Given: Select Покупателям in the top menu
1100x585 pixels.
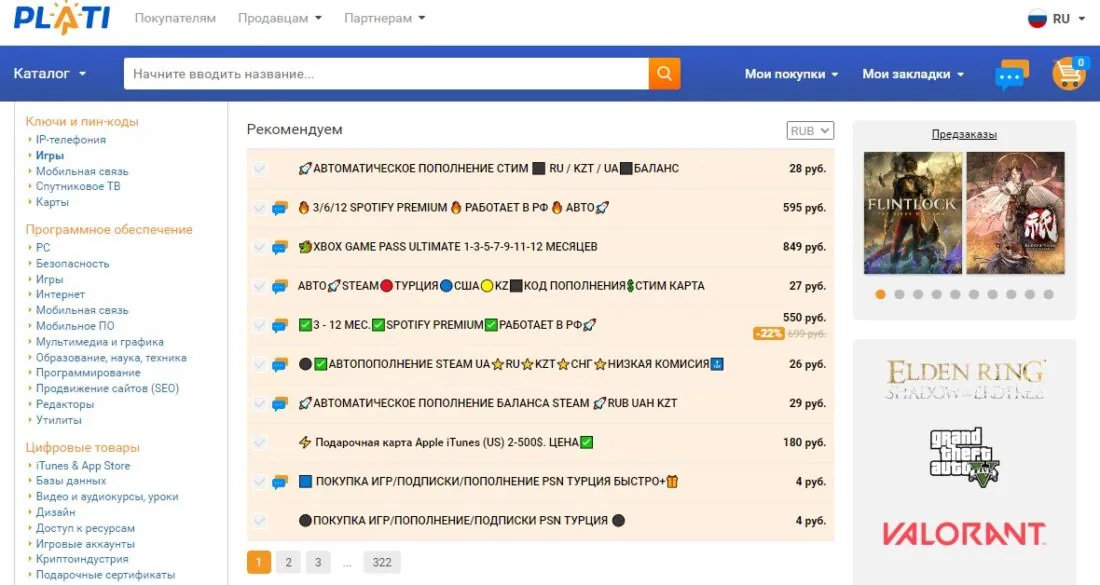Looking at the screenshot, I should (176, 18).
